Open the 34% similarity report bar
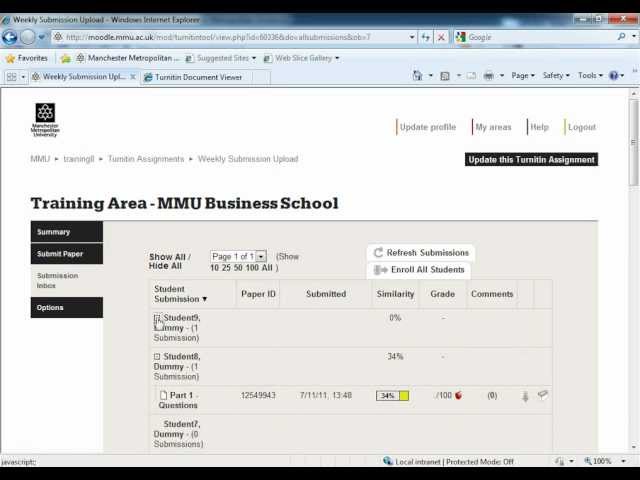 392,396
